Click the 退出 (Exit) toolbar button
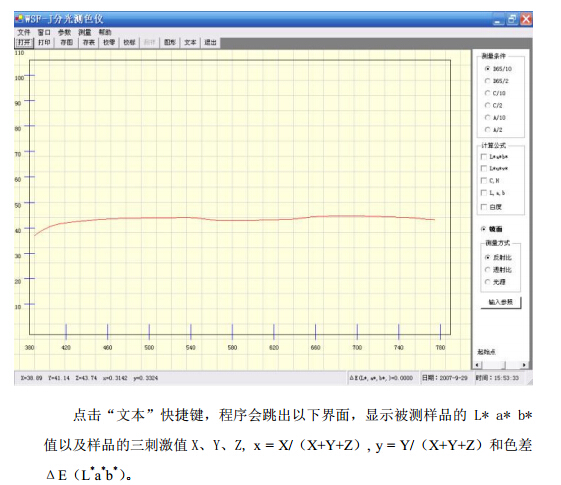The image size is (561, 485). pos(210,43)
